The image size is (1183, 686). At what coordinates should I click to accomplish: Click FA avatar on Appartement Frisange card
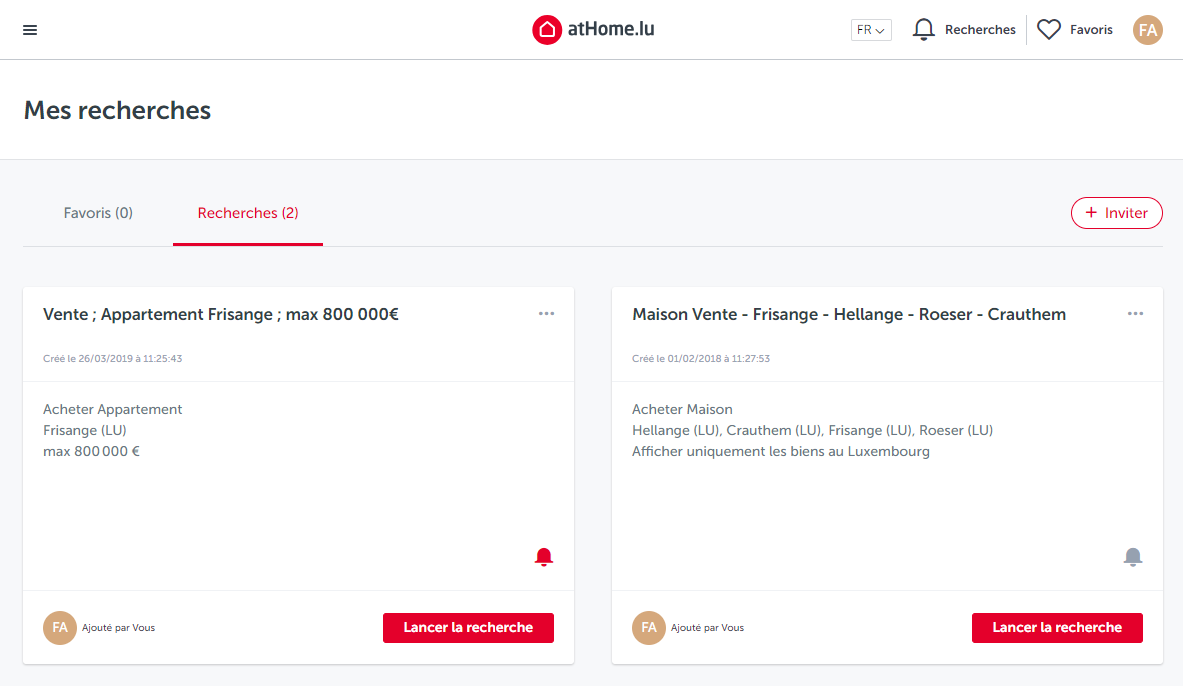(x=60, y=628)
